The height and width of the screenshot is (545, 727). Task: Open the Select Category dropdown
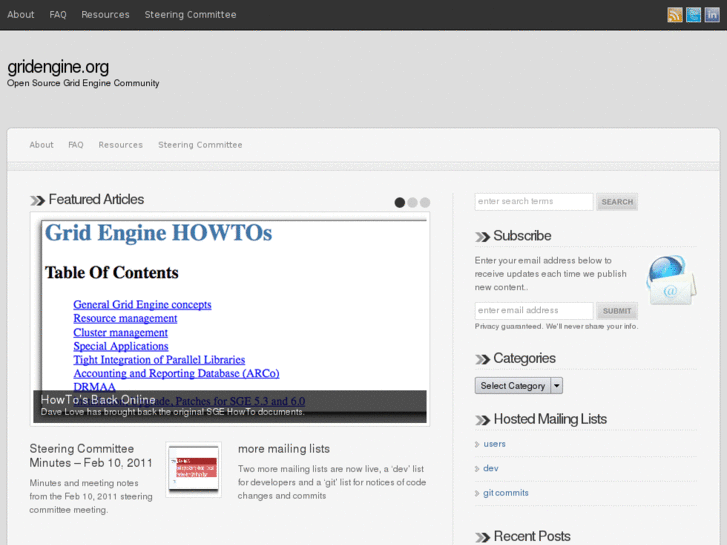[518, 385]
